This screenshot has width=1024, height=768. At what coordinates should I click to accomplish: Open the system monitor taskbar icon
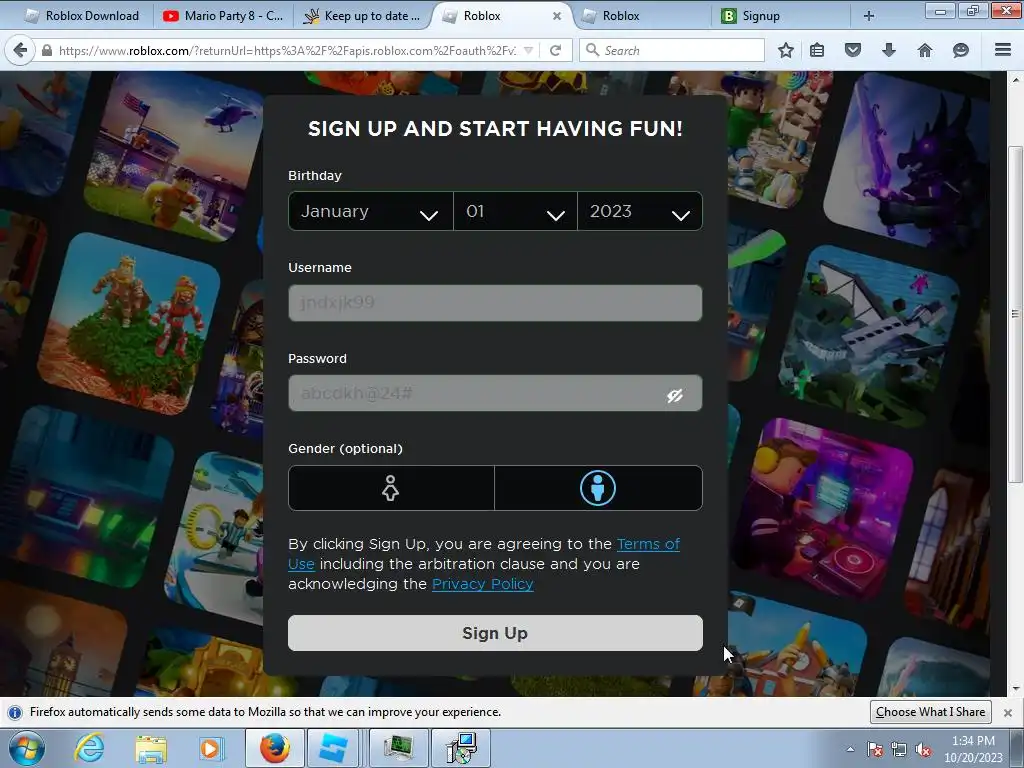pos(398,748)
